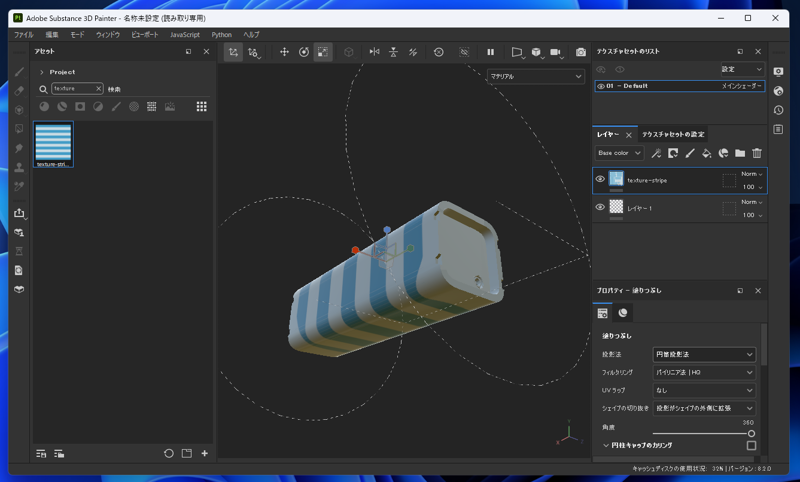
Task: Open history clock icon on right sidebar
Action: point(778,110)
